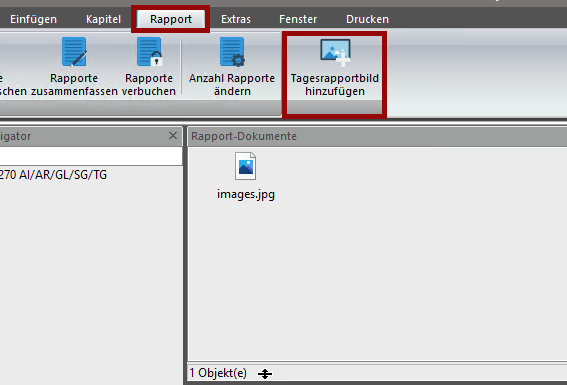Open Anzahl Rapporte ändern

tap(232, 67)
